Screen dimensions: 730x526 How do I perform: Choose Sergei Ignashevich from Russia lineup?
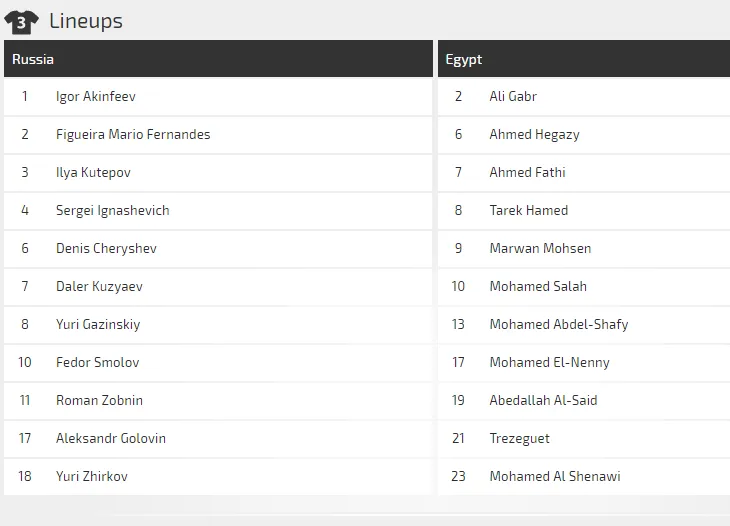(113, 210)
